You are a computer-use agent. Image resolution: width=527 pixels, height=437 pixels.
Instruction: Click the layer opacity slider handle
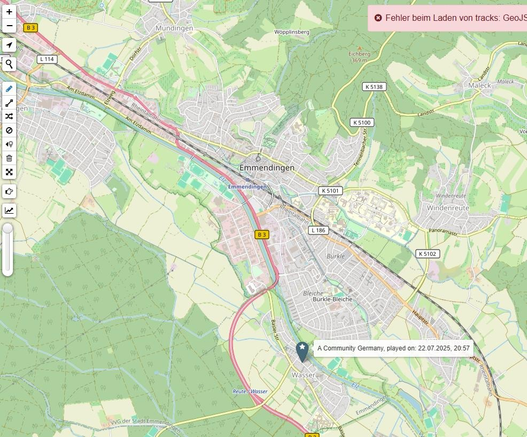(x=8, y=229)
